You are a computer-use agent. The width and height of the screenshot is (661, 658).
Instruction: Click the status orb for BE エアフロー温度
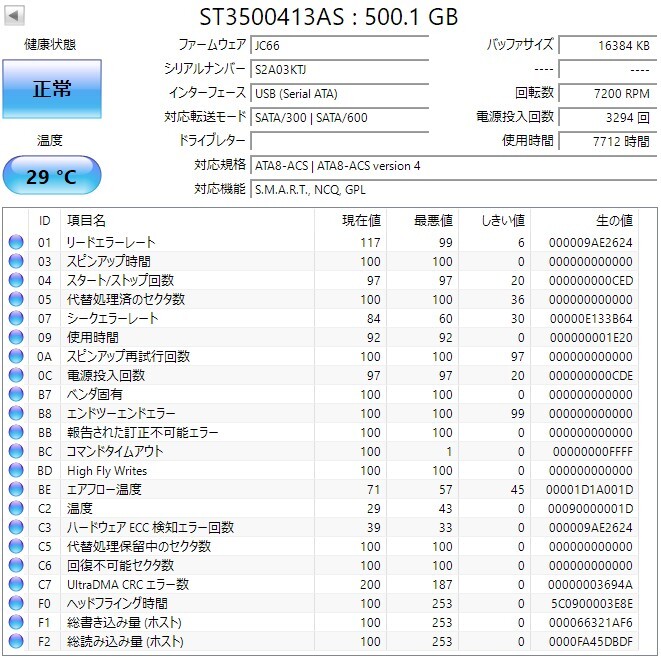[16, 489]
